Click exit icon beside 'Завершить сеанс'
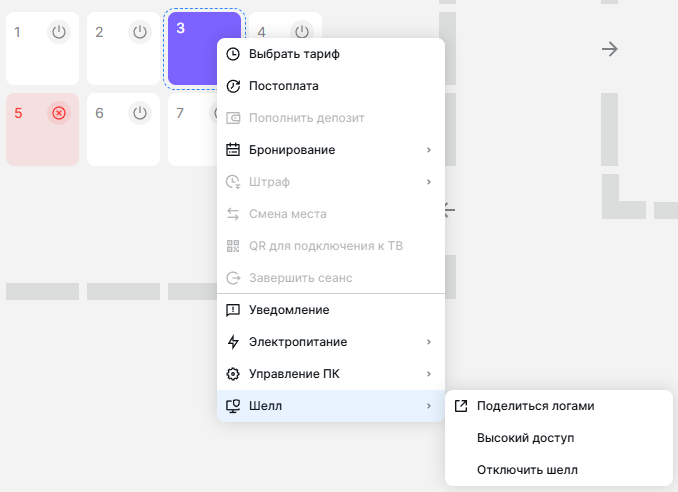The width and height of the screenshot is (678, 492). coord(233,278)
